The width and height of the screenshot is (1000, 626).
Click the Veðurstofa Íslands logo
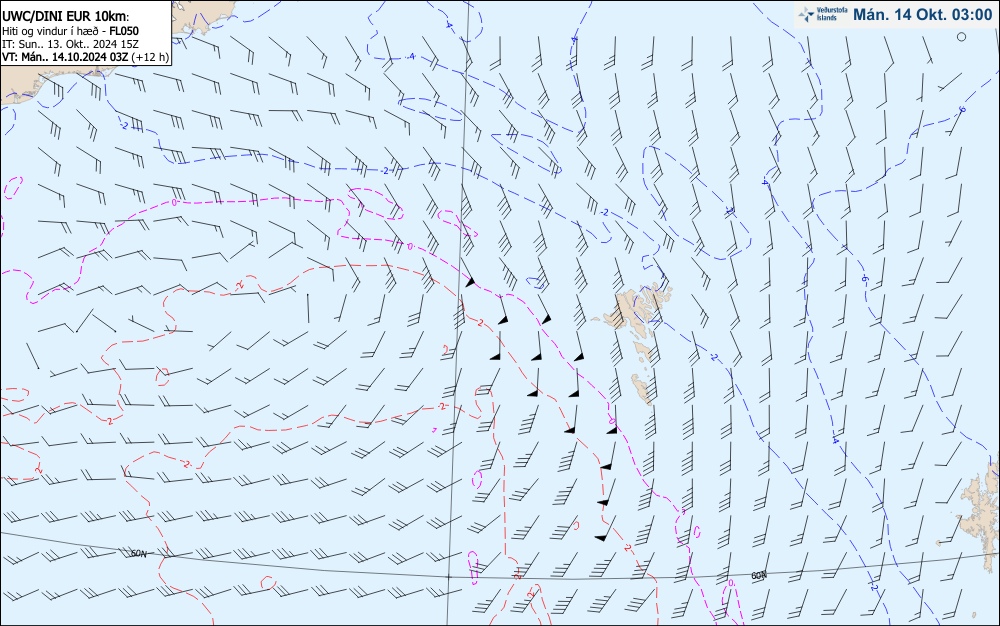pos(823,14)
